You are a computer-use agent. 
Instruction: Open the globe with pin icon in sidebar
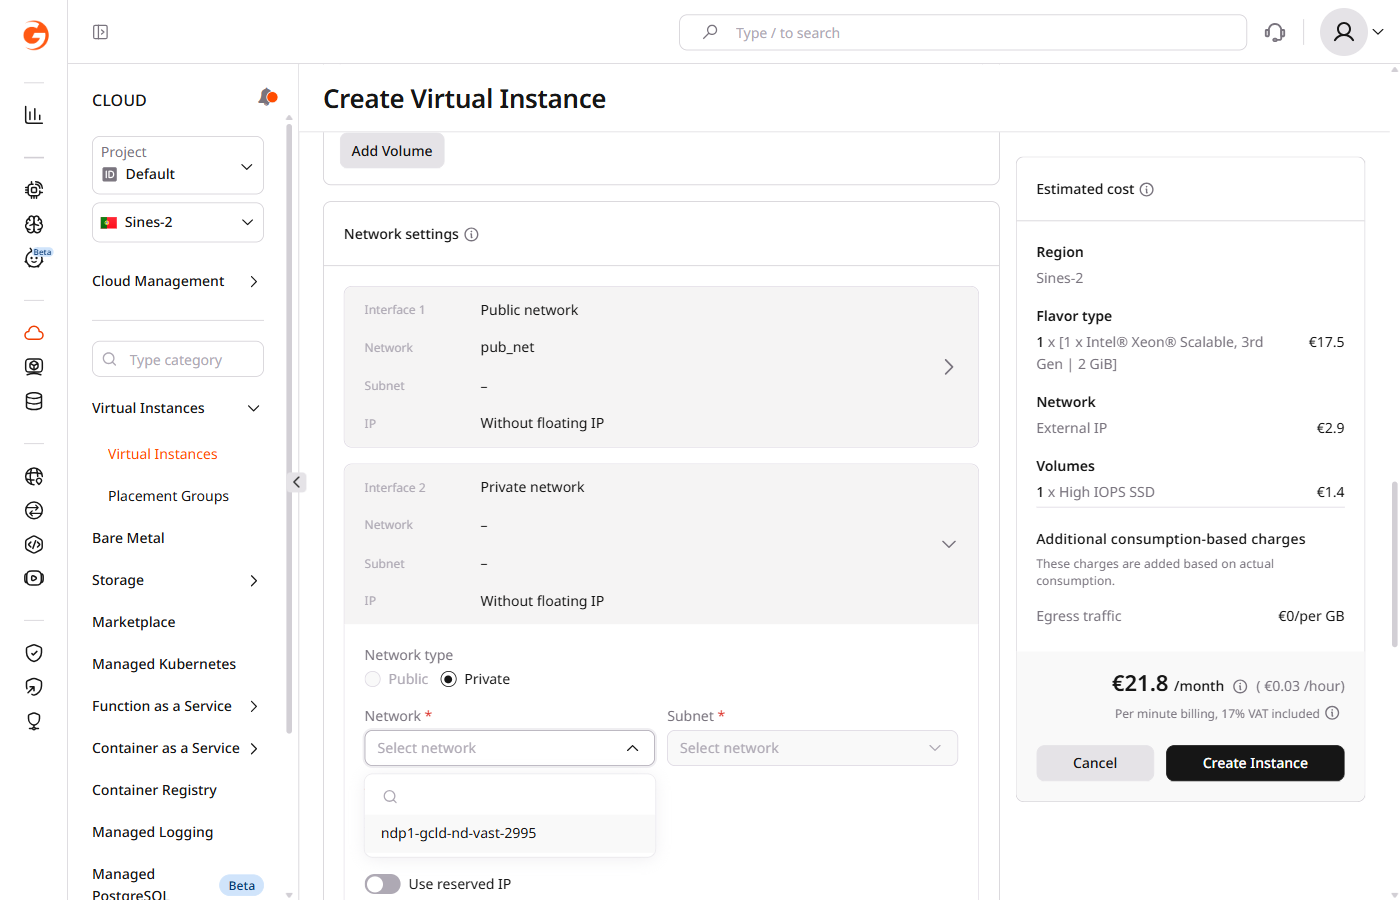point(34,476)
